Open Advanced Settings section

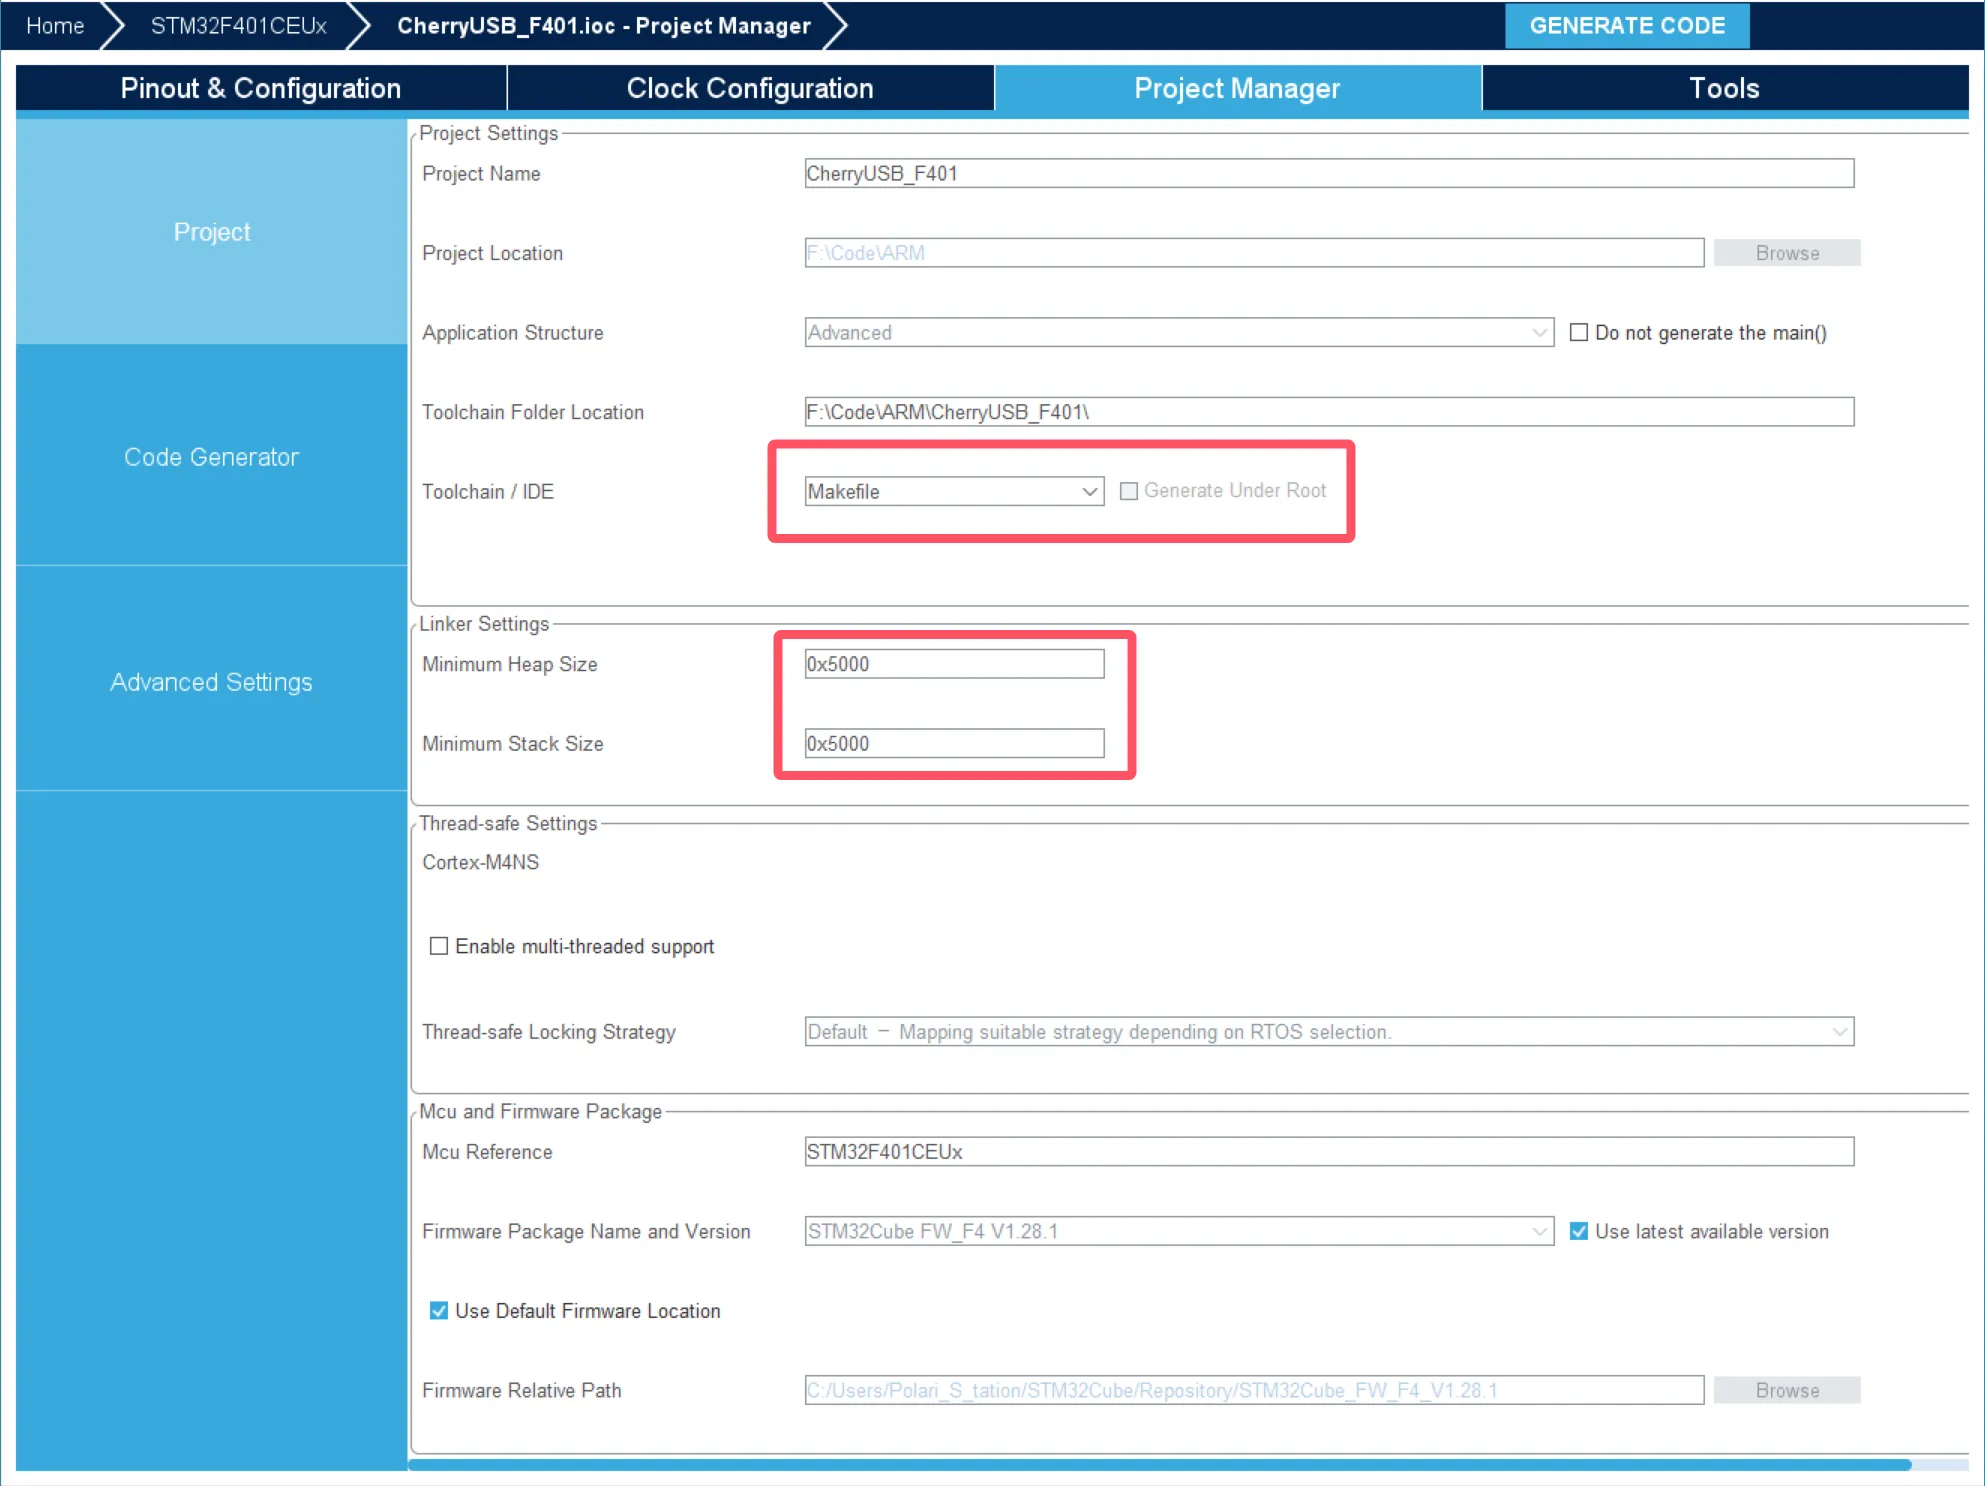click(211, 682)
